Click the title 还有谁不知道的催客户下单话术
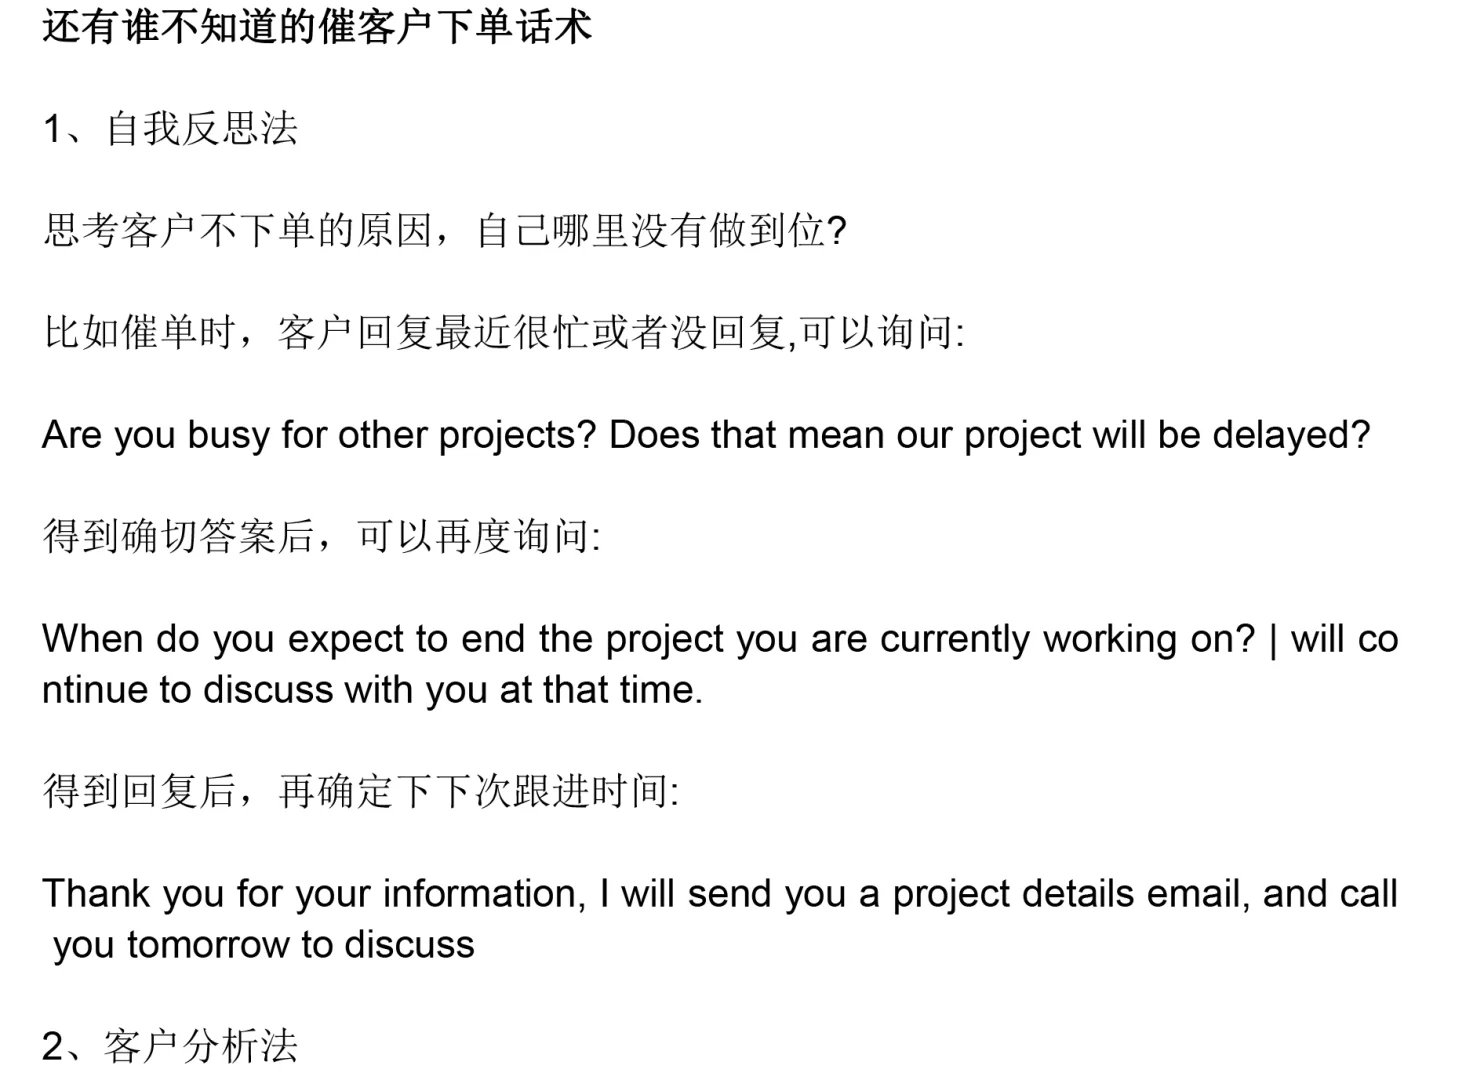 (x=317, y=26)
